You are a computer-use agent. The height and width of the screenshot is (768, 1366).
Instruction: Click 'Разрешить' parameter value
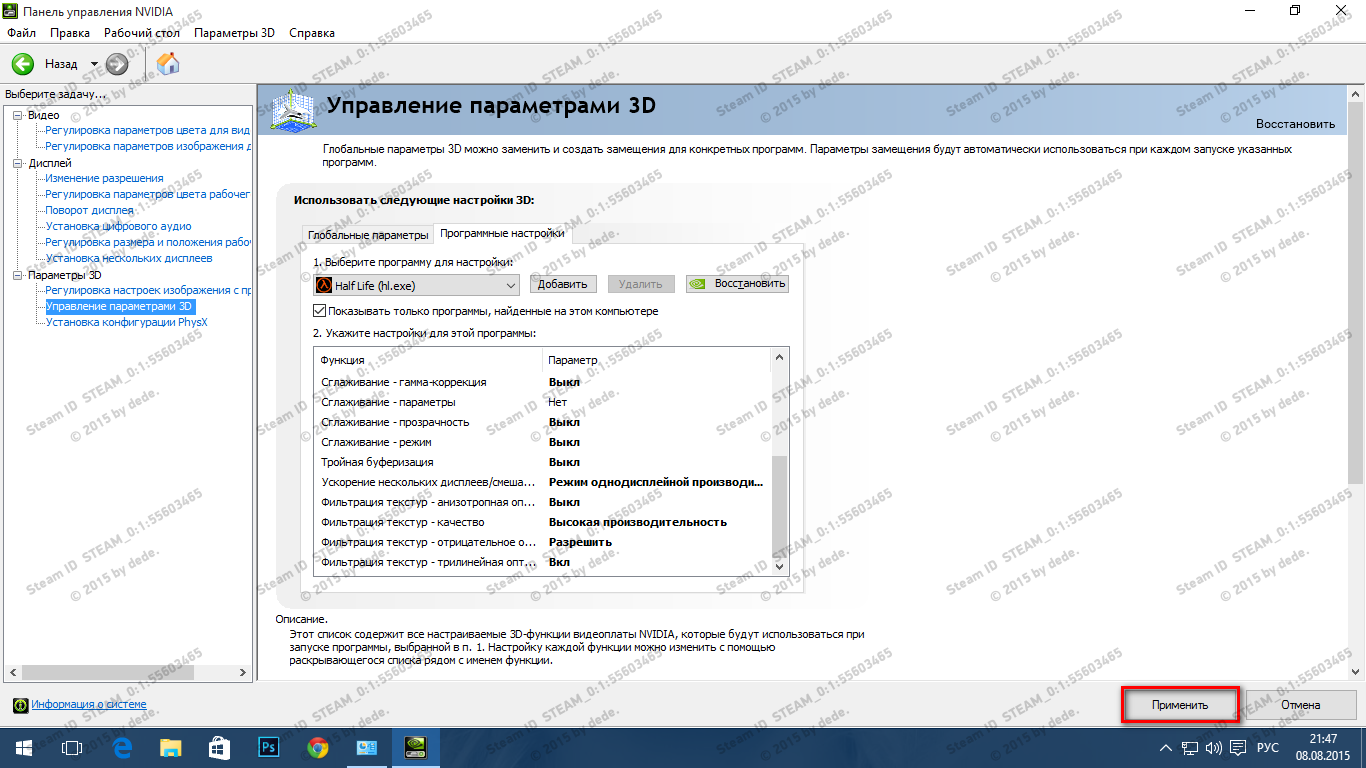(x=580, y=542)
